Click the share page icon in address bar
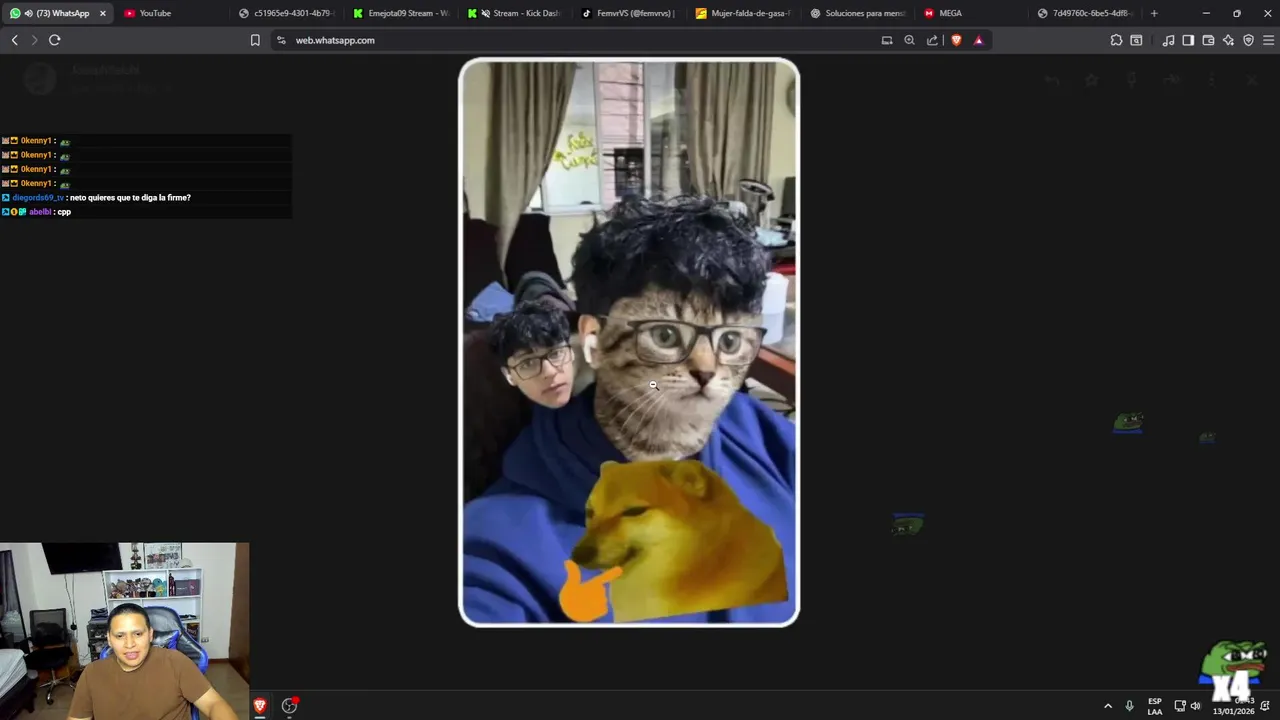This screenshot has height=720, width=1280. pyautogui.click(x=932, y=40)
